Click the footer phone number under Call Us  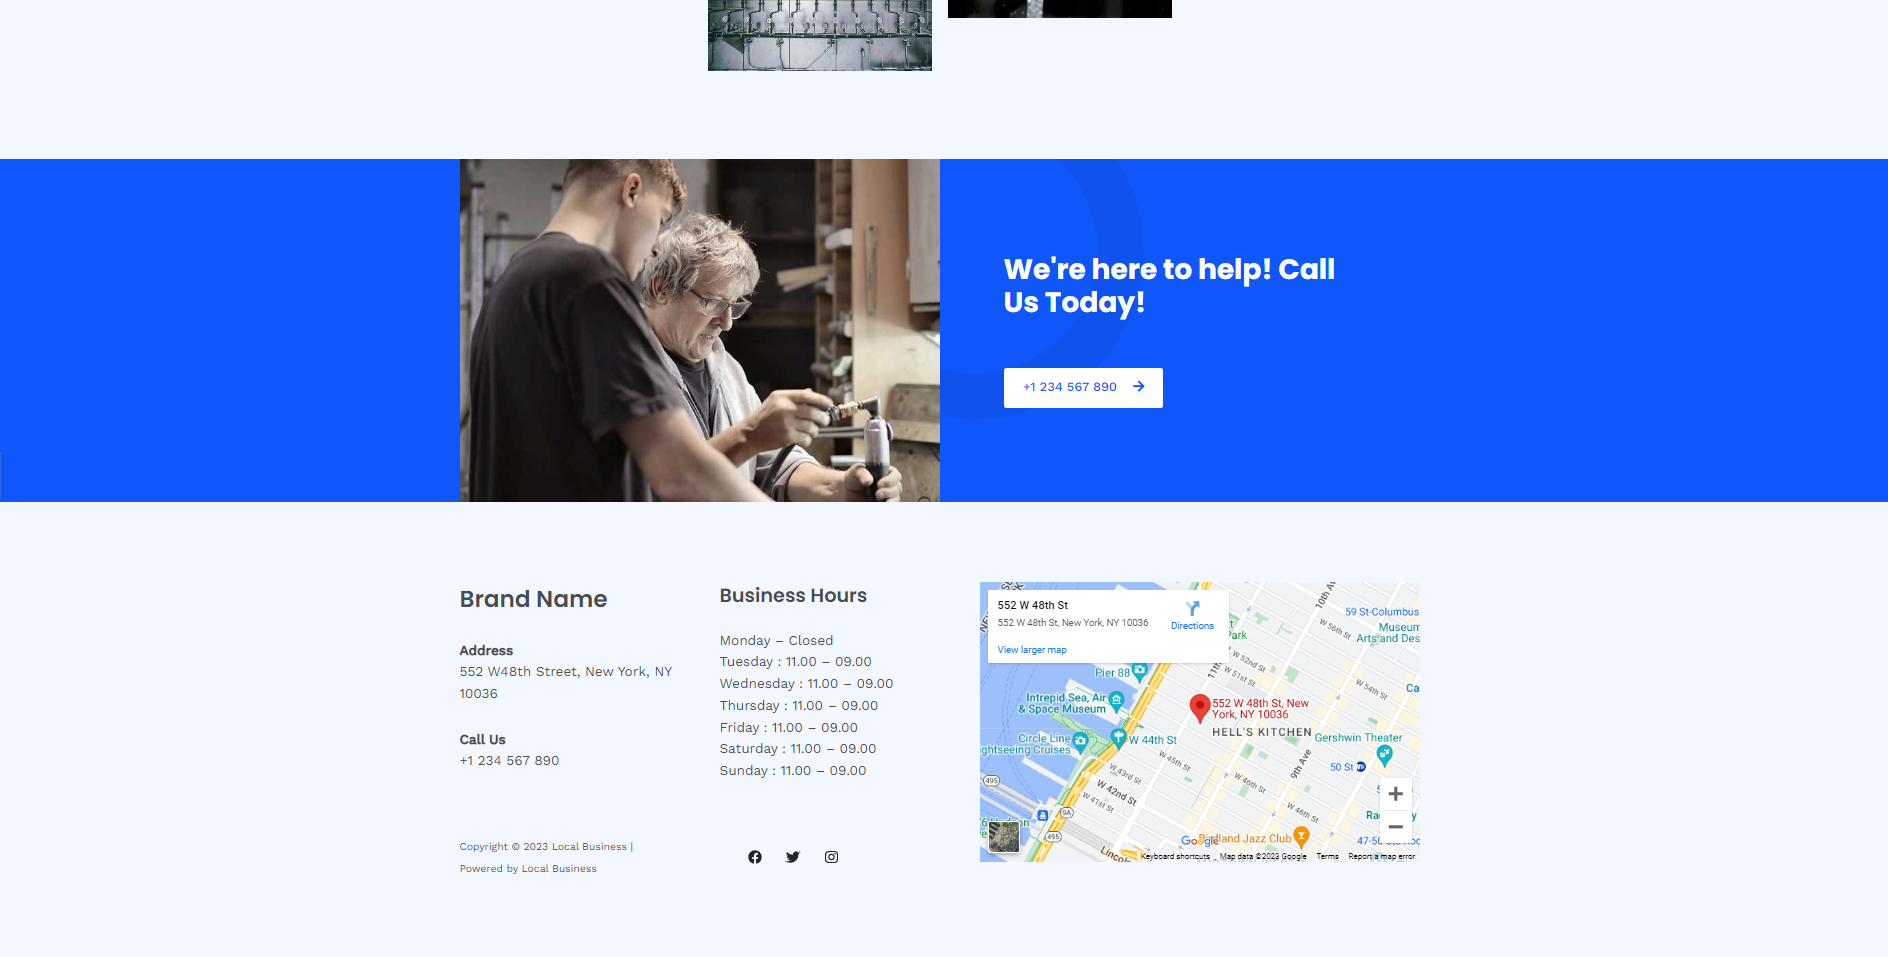click(x=509, y=761)
